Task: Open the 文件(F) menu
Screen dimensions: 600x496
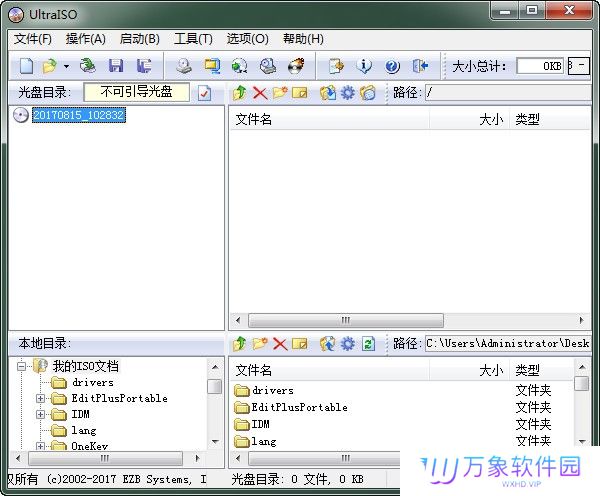Action: [x=33, y=39]
